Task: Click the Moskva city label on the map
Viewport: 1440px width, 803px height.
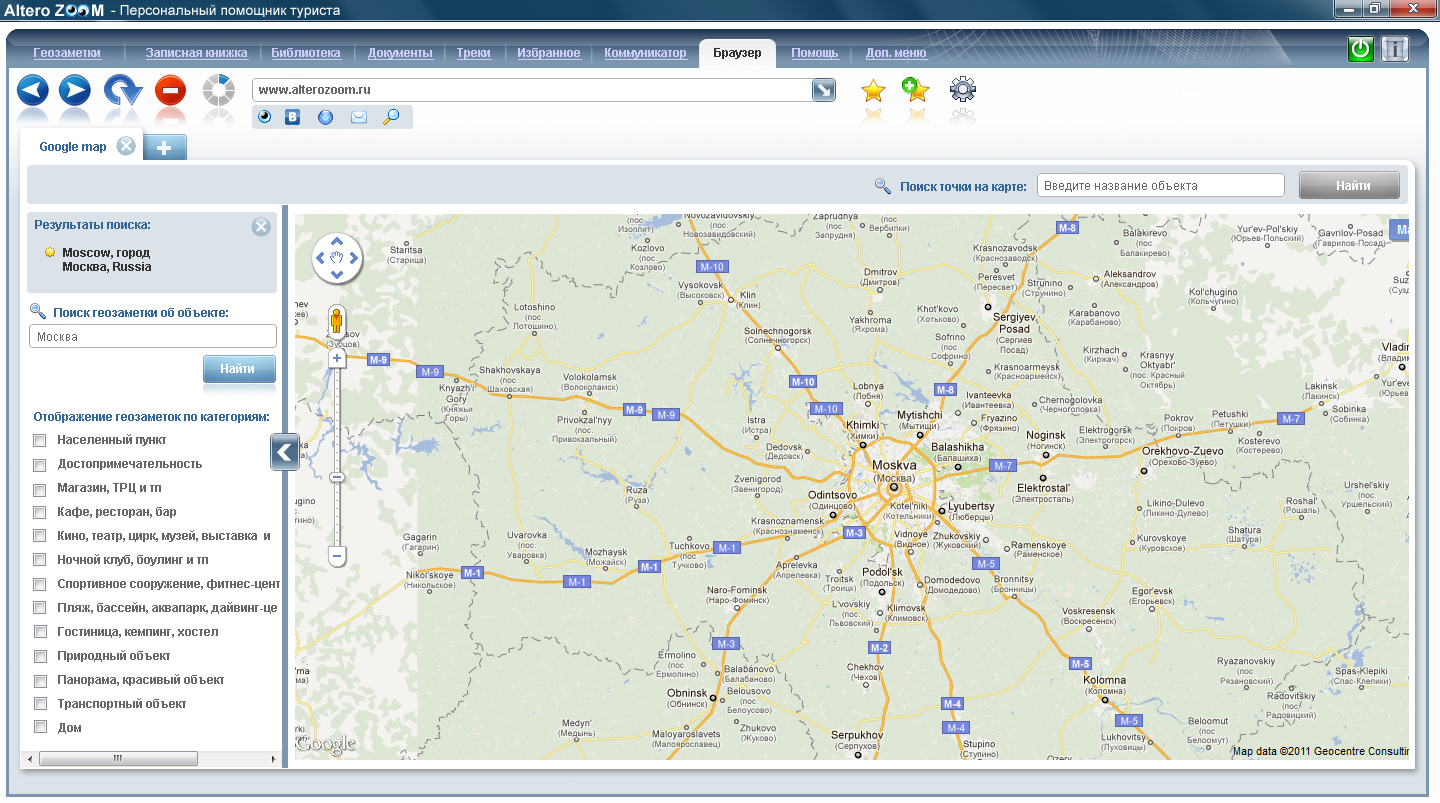Action: pyautogui.click(x=894, y=466)
